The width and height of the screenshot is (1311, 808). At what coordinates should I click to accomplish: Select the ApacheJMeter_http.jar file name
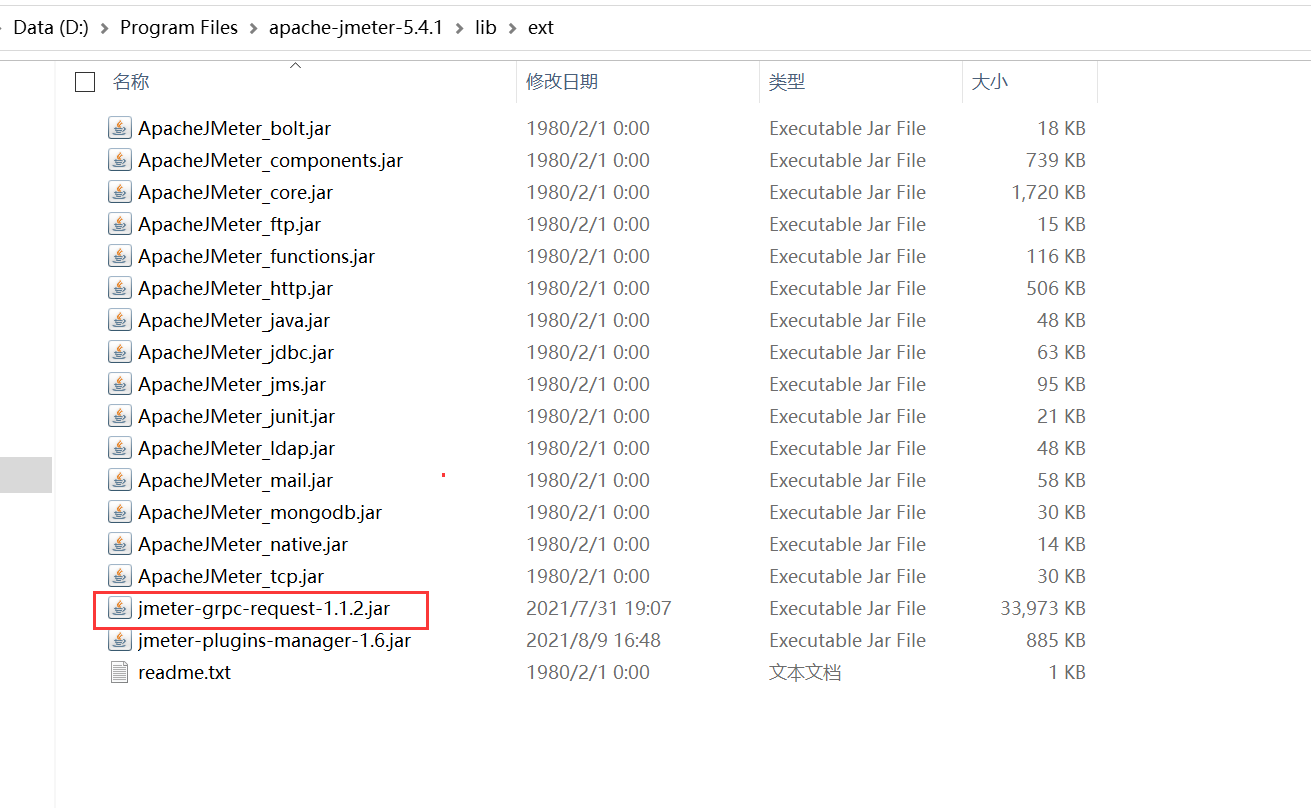236,288
